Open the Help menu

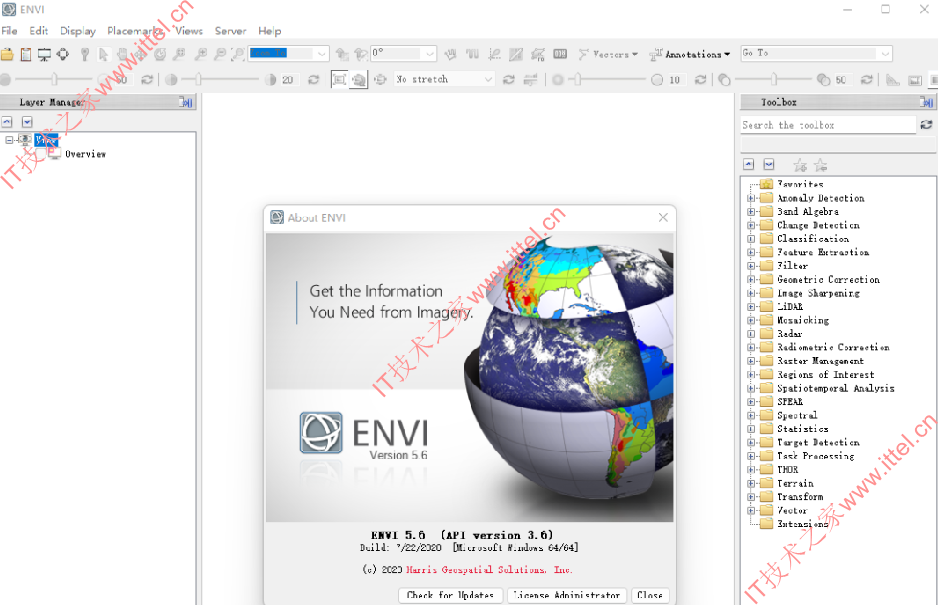point(269,31)
